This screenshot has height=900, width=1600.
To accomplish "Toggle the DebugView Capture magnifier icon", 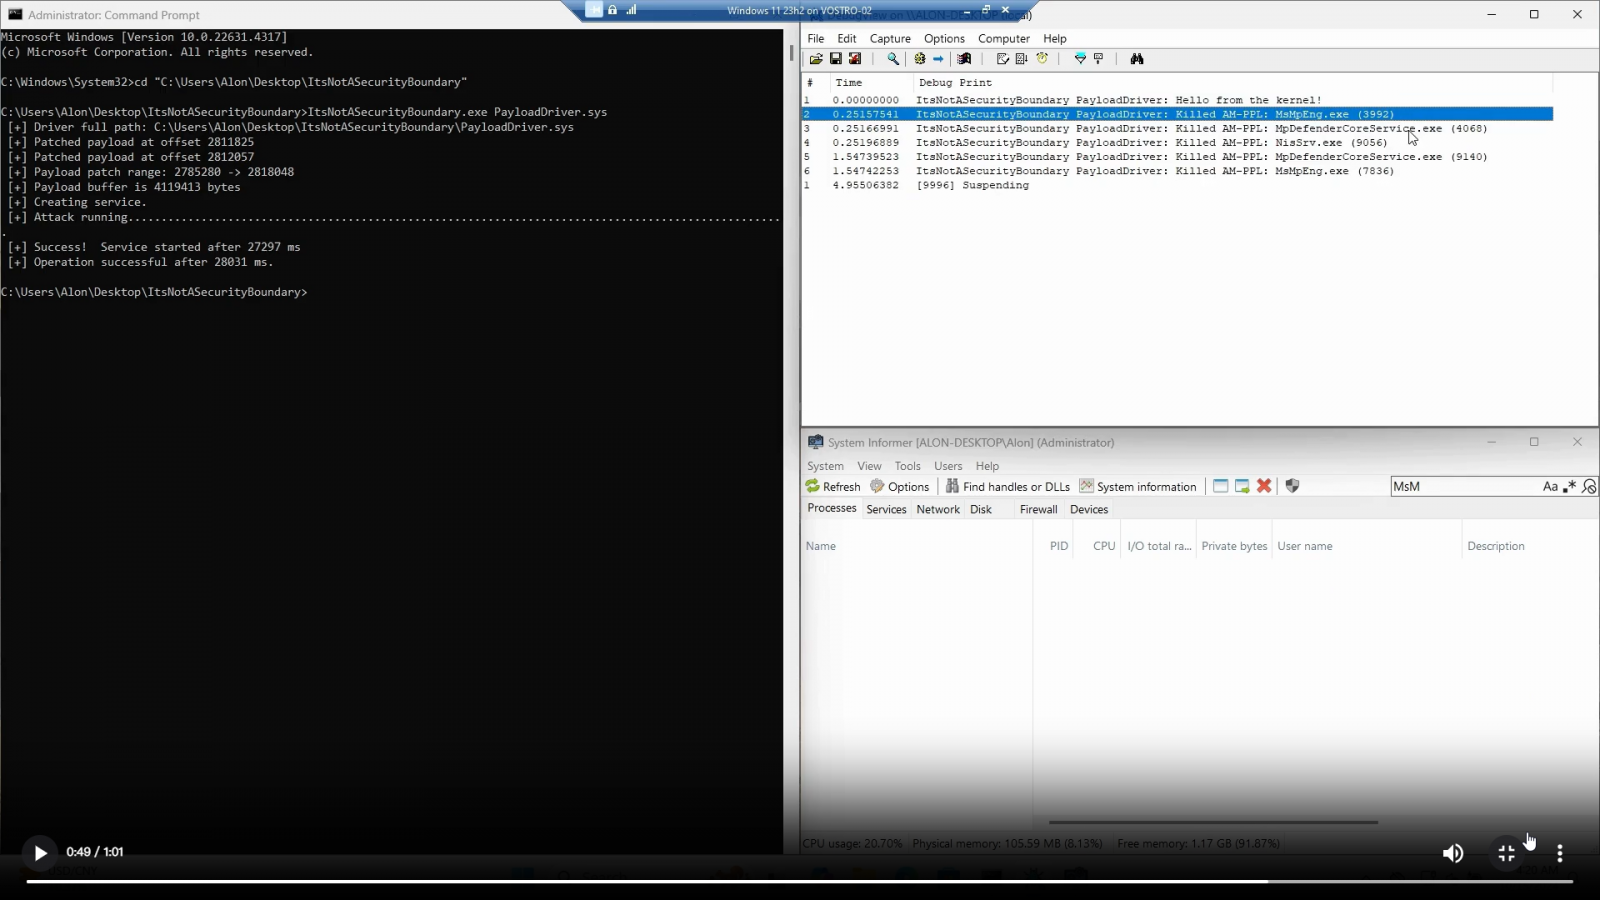I will pyautogui.click(x=893, y=59).
